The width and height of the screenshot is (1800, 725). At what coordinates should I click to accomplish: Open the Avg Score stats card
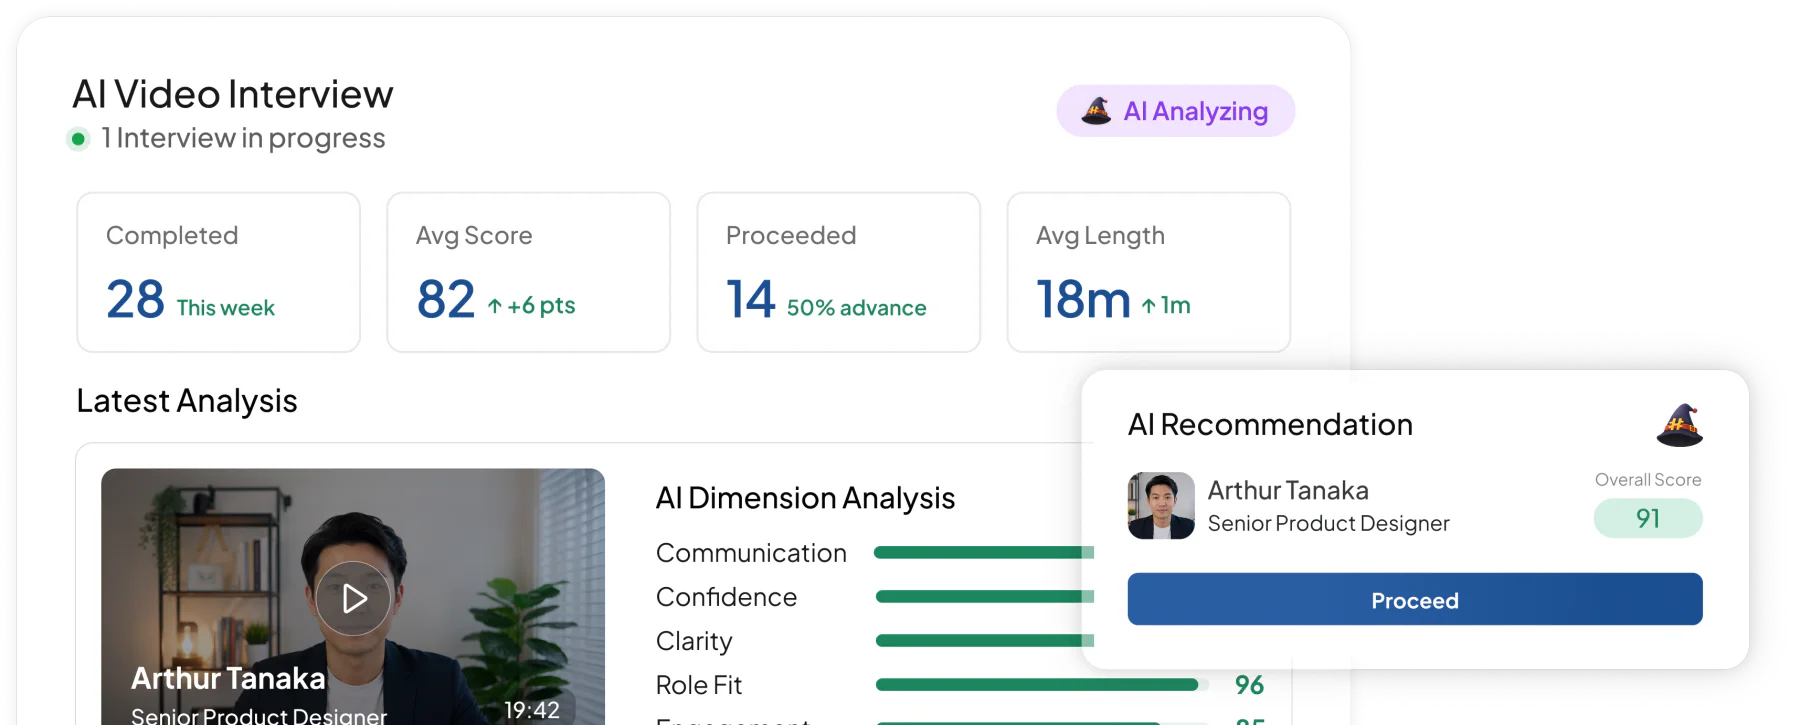(x=529, y=272)
